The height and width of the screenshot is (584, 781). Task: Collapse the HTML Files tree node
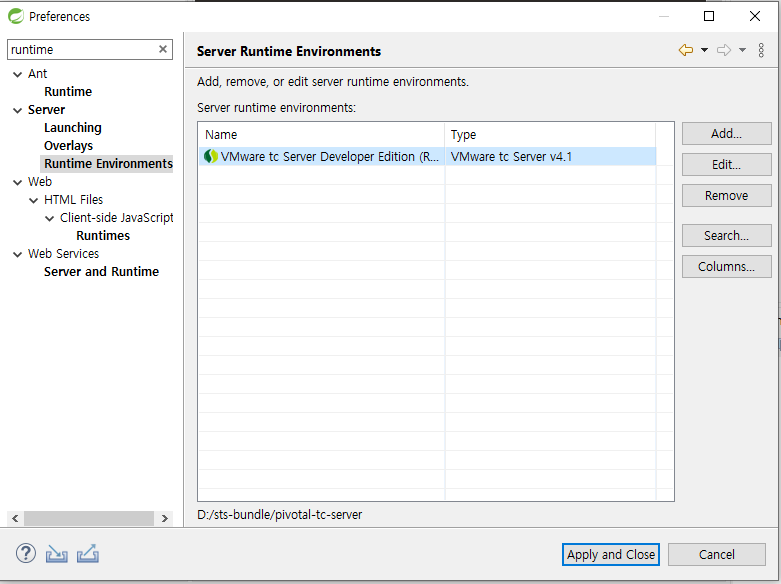(x=33, y=200)
